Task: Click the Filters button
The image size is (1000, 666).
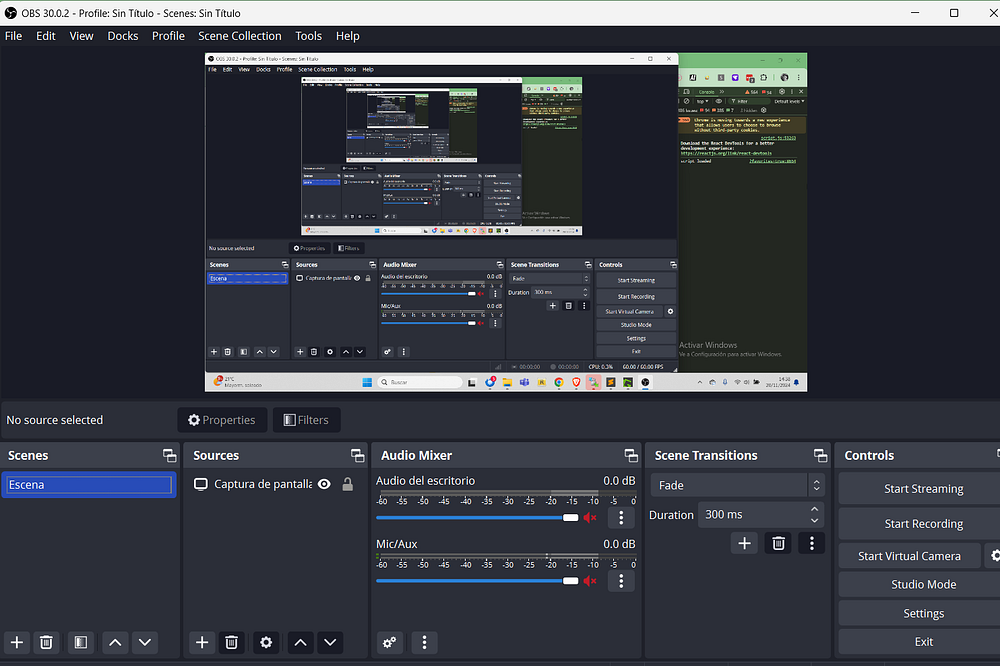Action: pyautogui.click(x=306, y=420)
